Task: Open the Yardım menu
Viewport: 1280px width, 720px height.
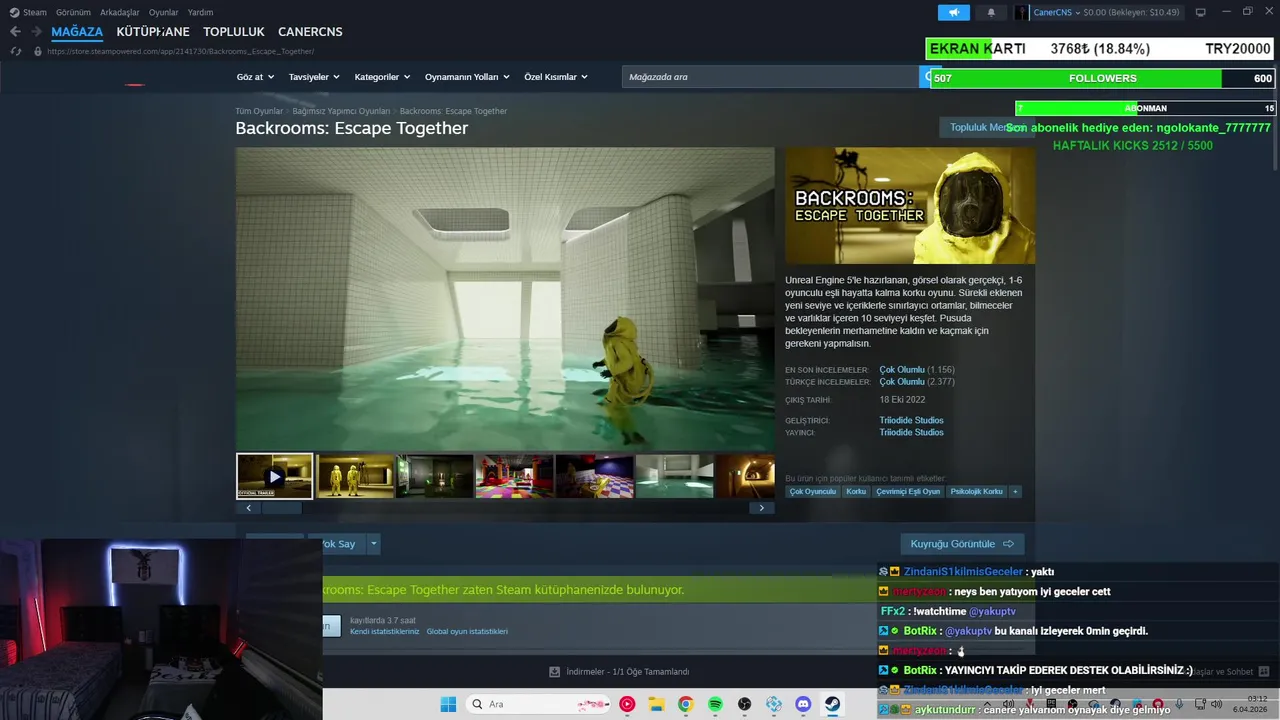Action: tap(200, 12)
